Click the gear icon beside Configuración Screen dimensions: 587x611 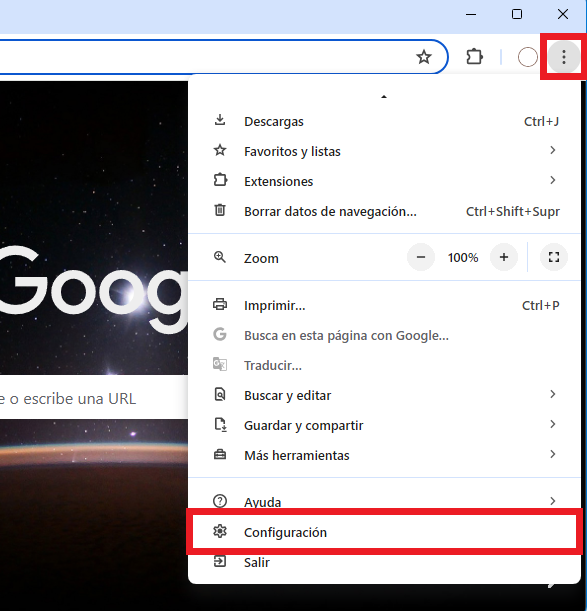[x=220, y=531]
